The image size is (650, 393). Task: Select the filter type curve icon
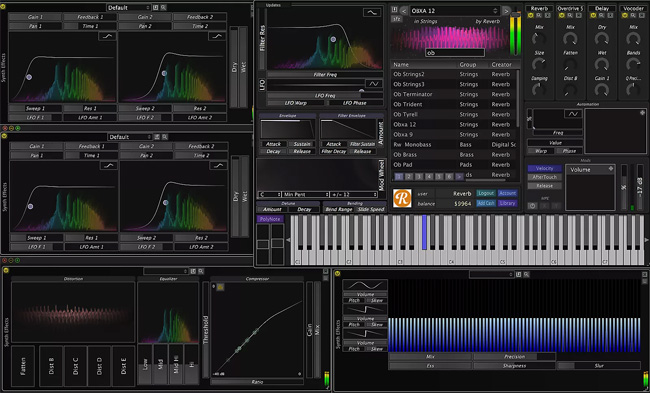(x=372, y=12)
